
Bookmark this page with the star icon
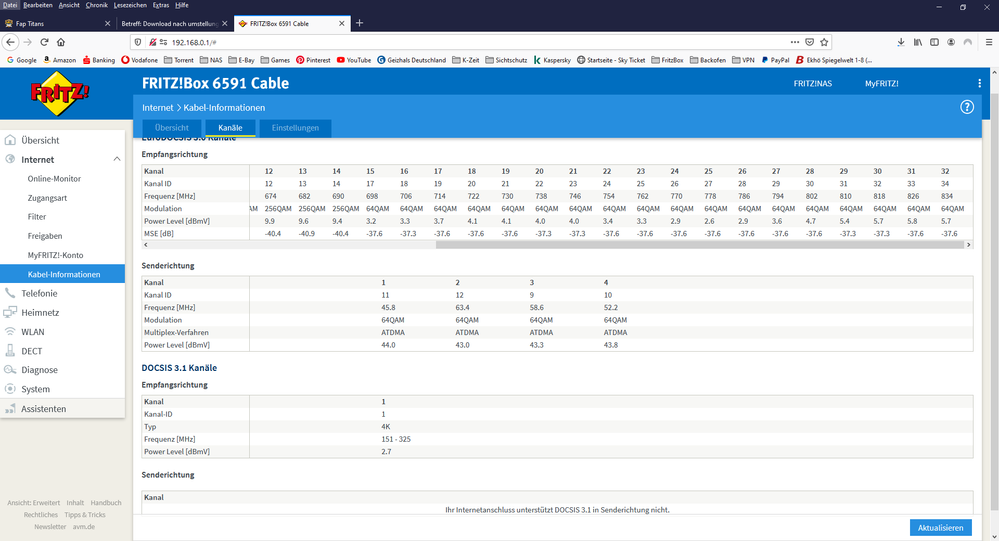[x=824, y=42]
